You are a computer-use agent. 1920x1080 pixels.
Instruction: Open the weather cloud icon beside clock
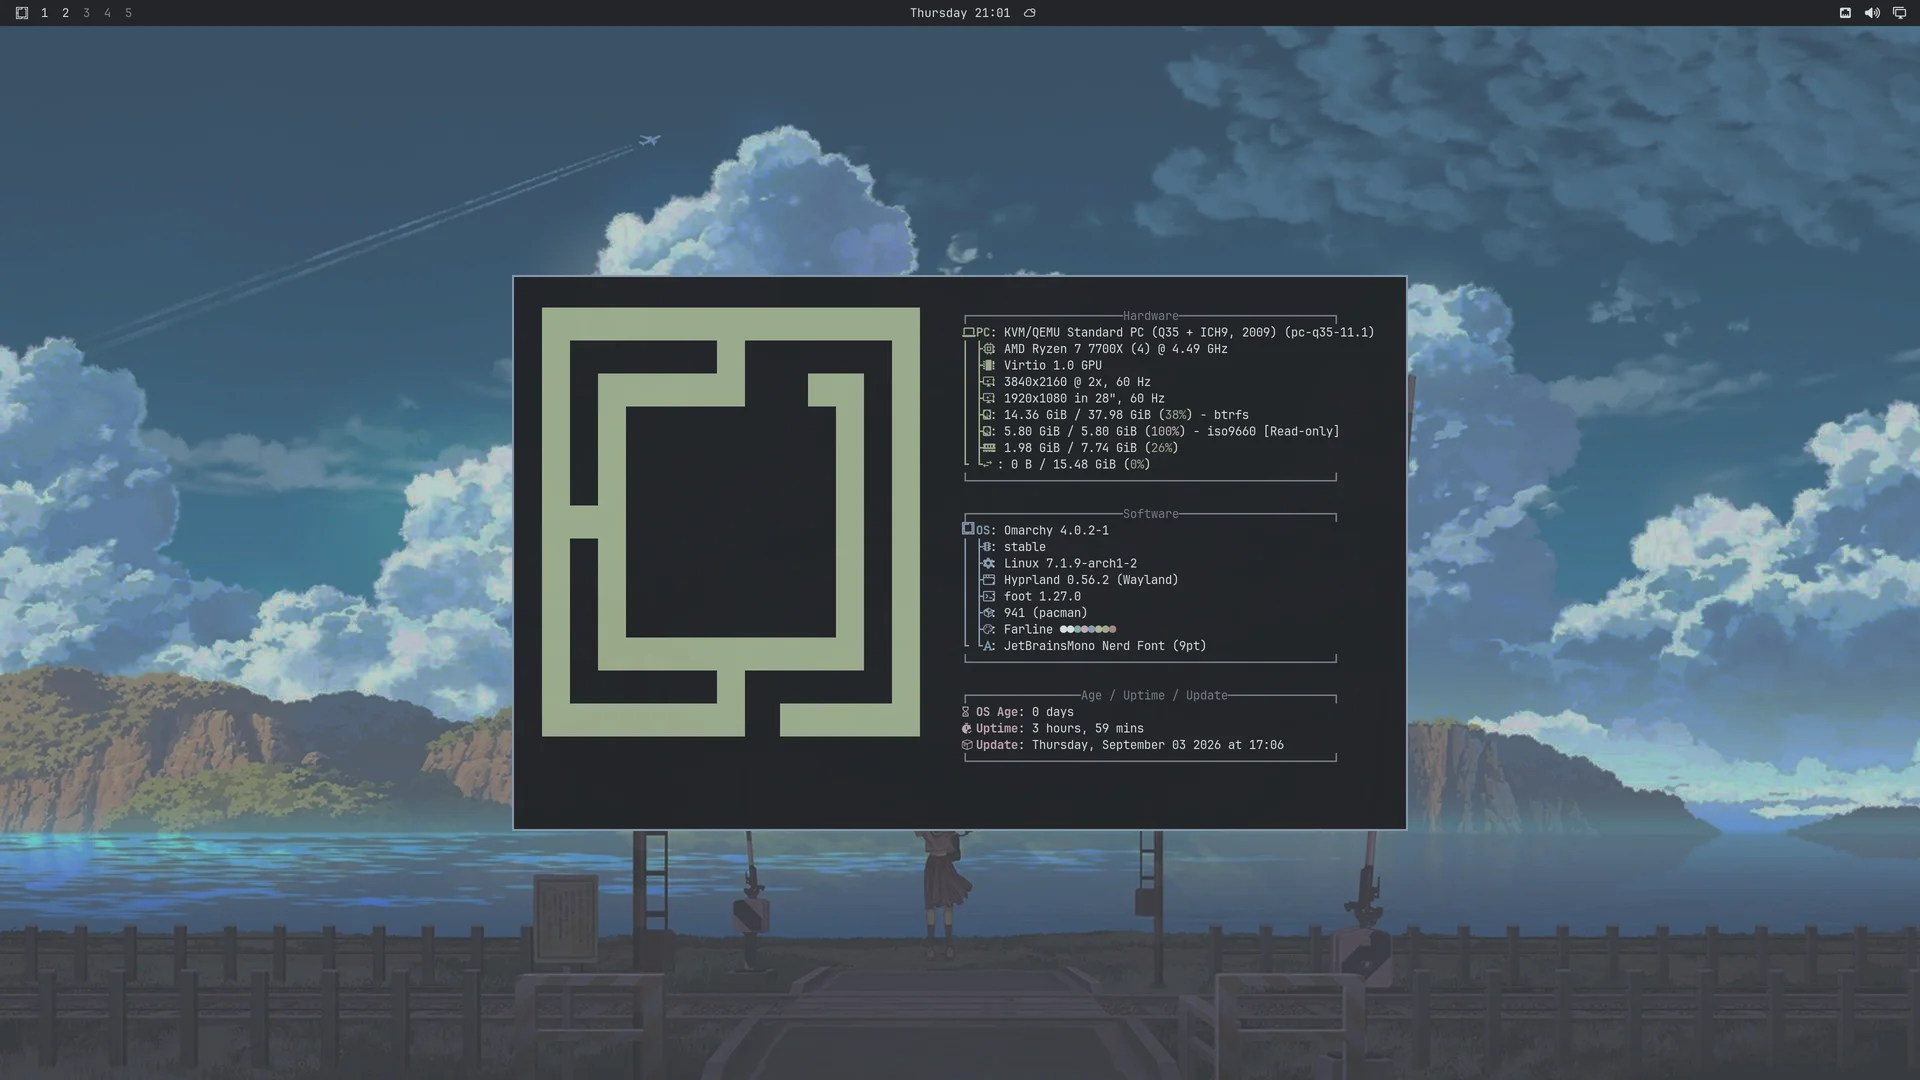click(x=1030, y=13)
